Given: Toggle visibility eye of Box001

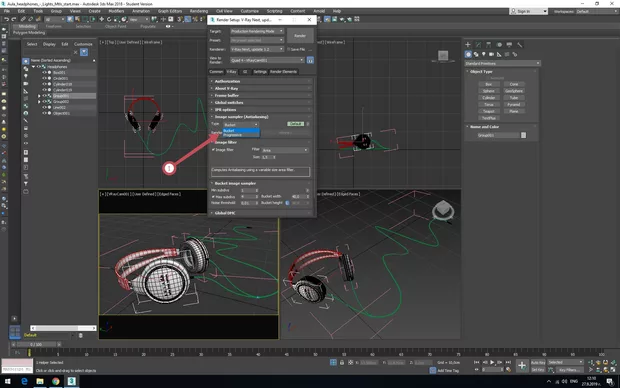Looking at the screenshot, I should coord(44,73).
